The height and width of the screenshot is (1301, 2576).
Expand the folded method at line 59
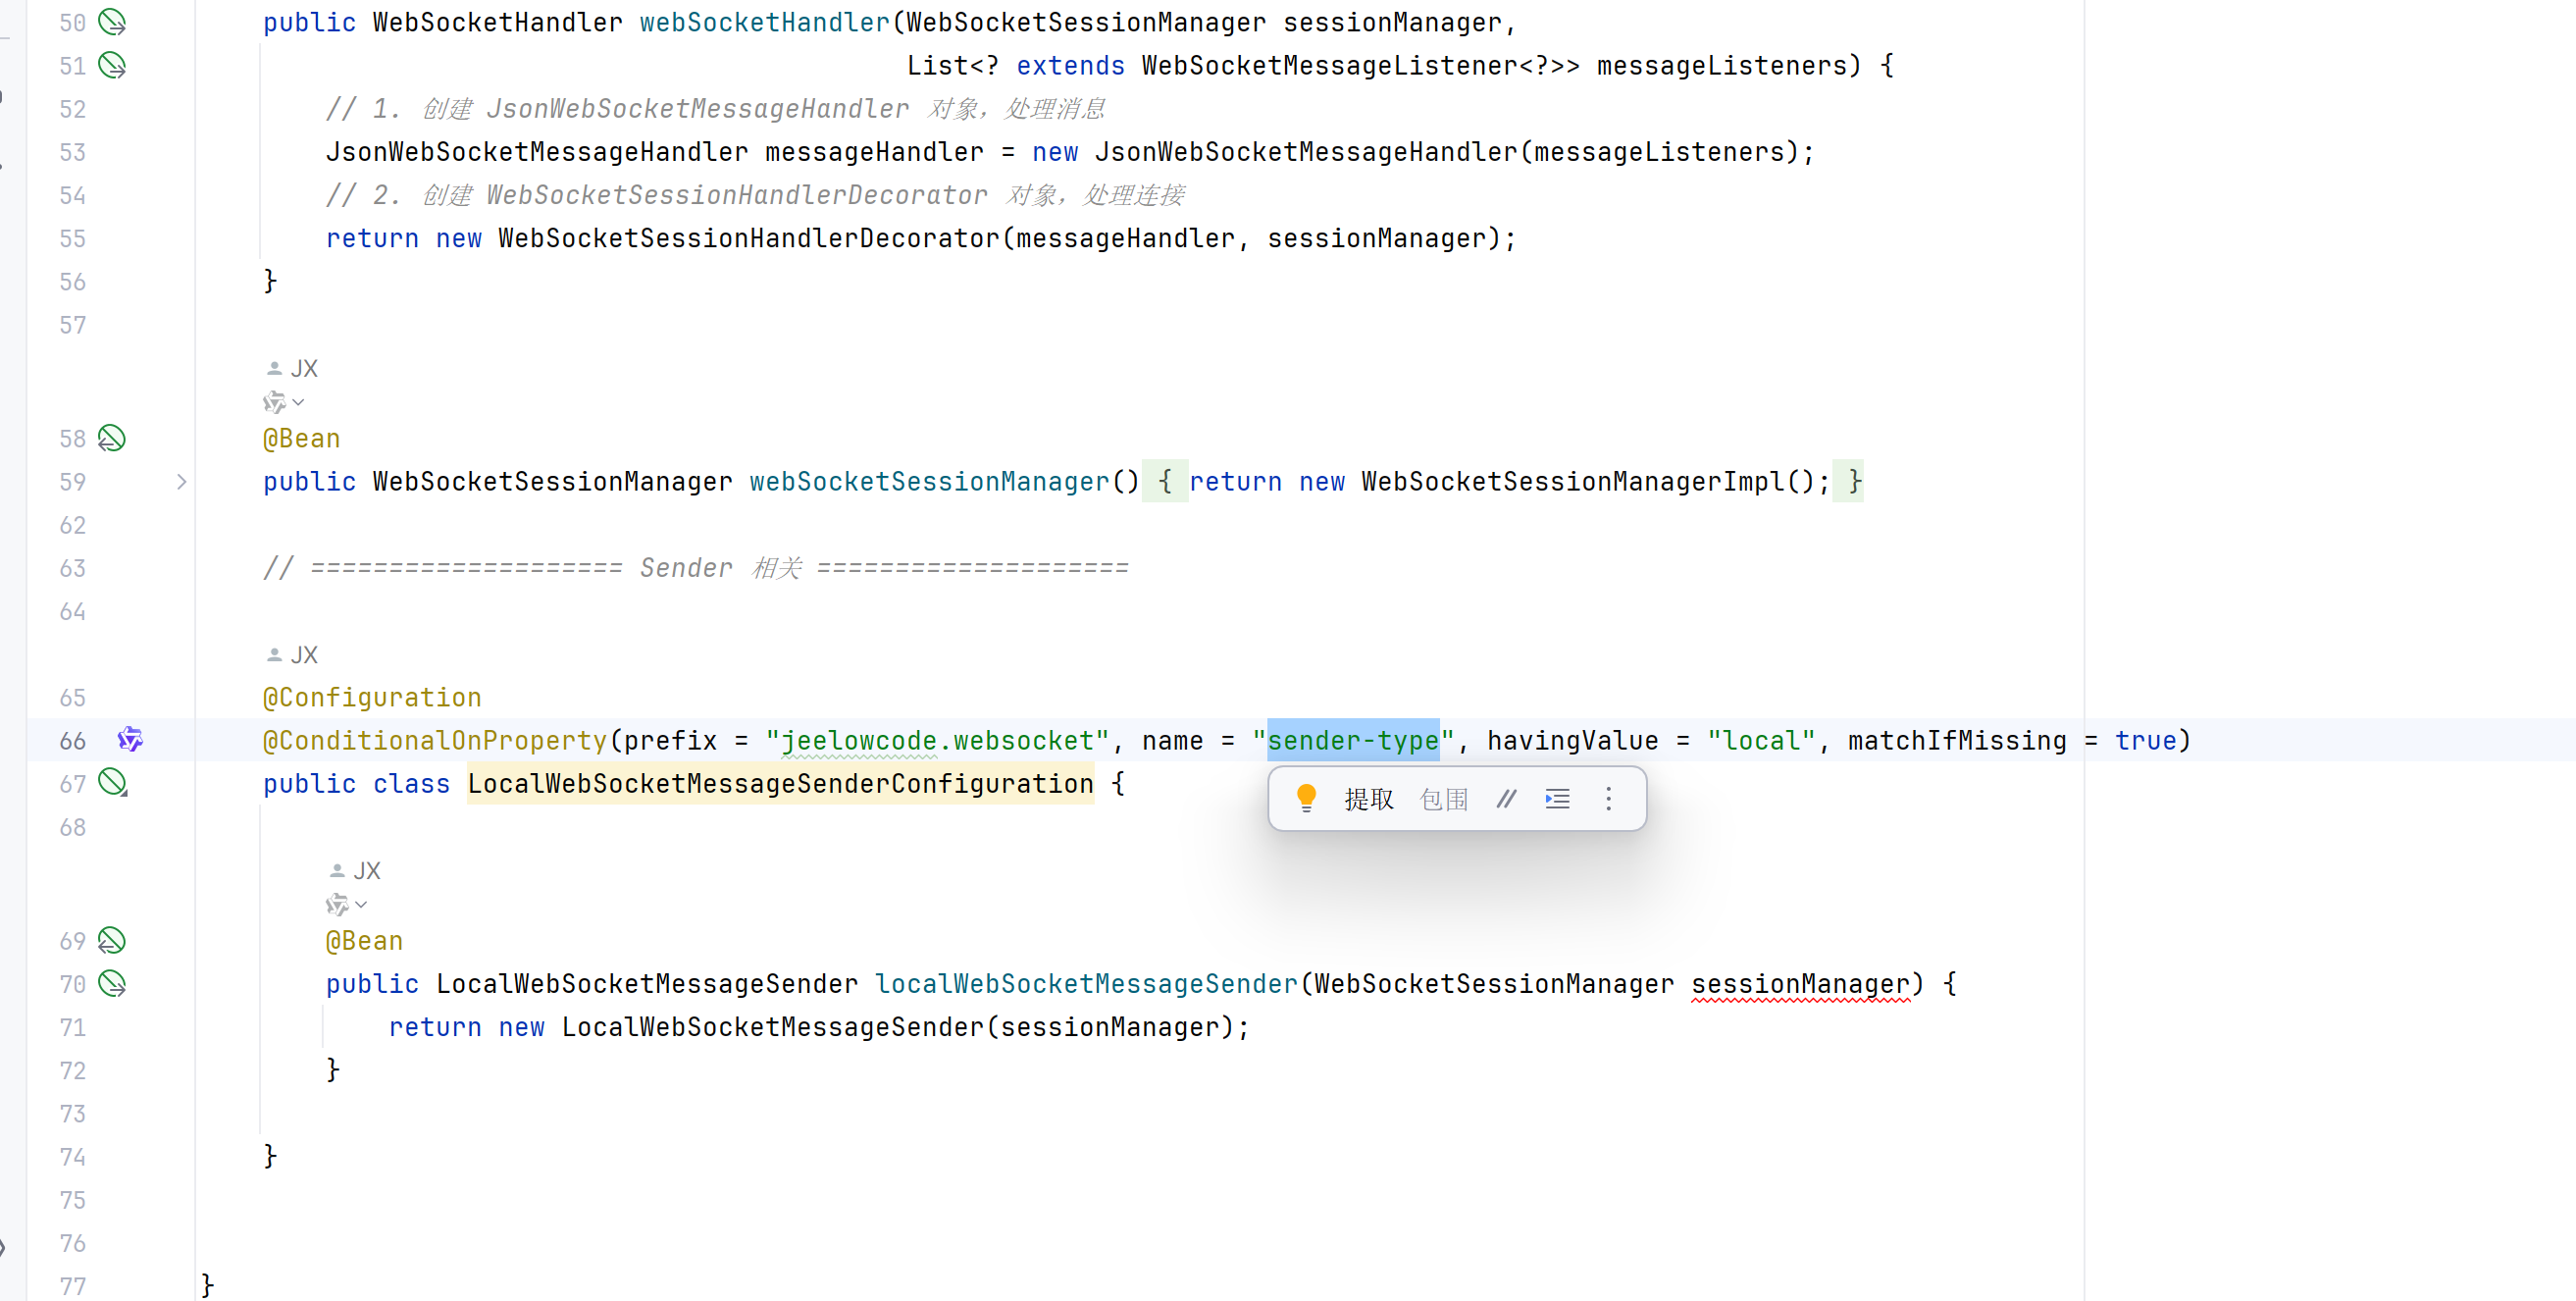(x=181, y=482)
